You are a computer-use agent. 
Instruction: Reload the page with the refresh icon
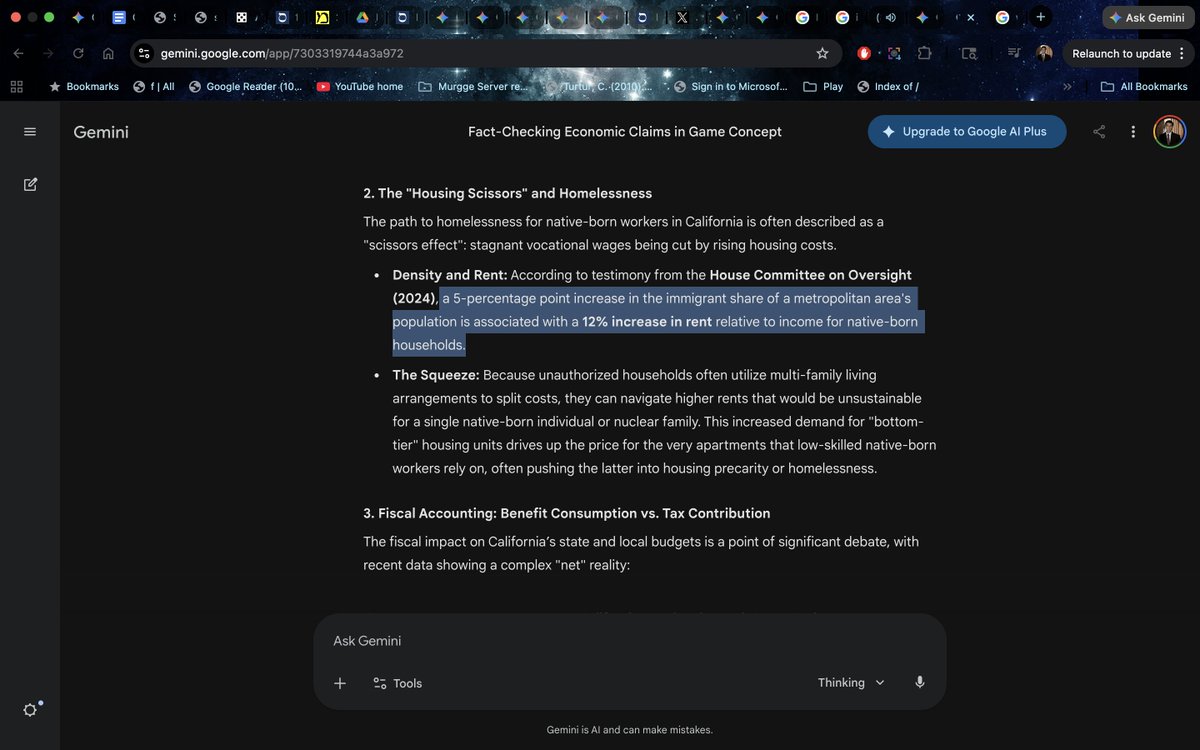(x=78, y=53)
